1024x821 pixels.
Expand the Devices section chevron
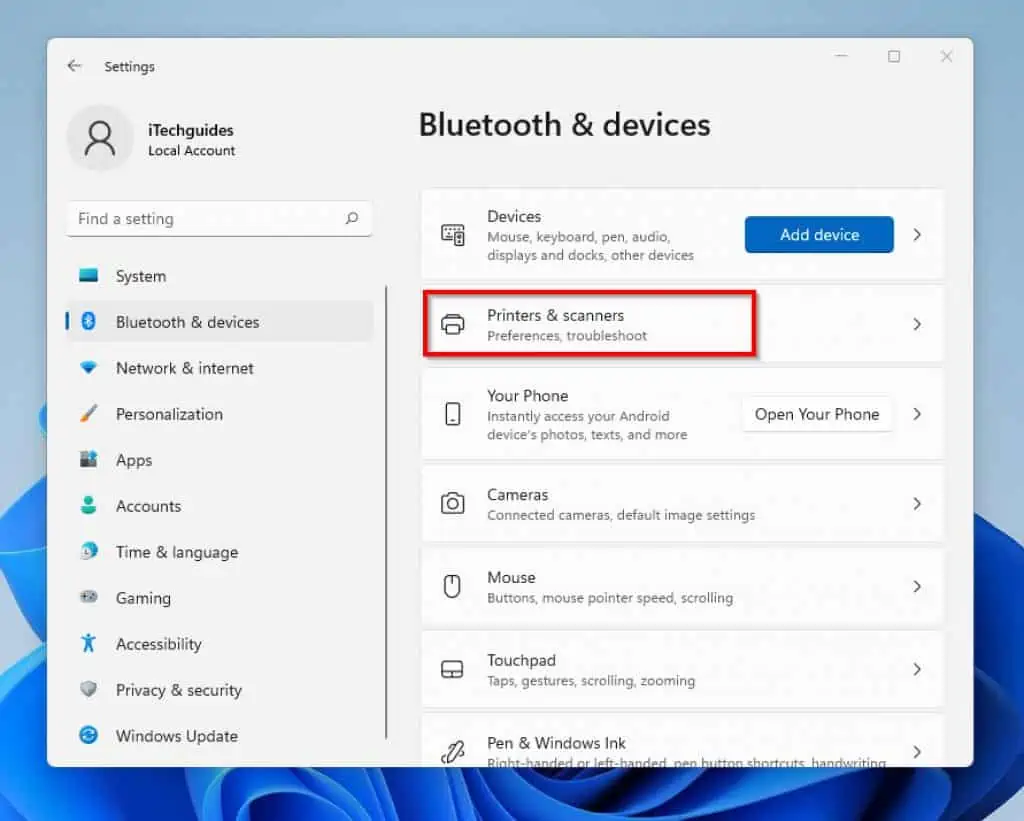[916, 234]
